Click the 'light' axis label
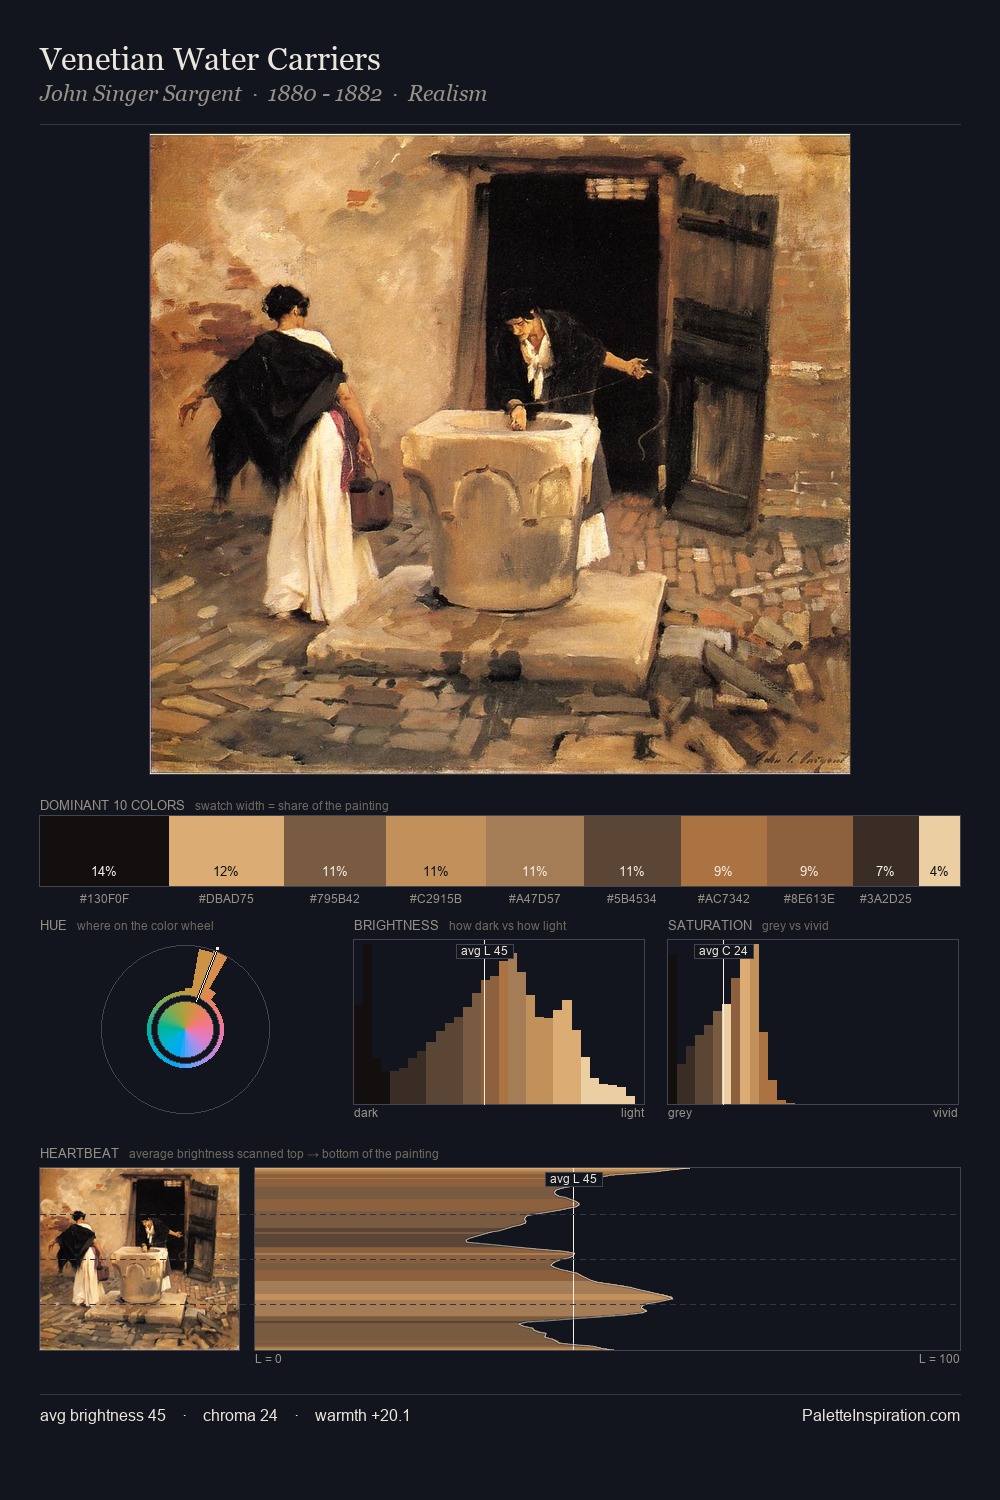 click(x=632, y=1113)
